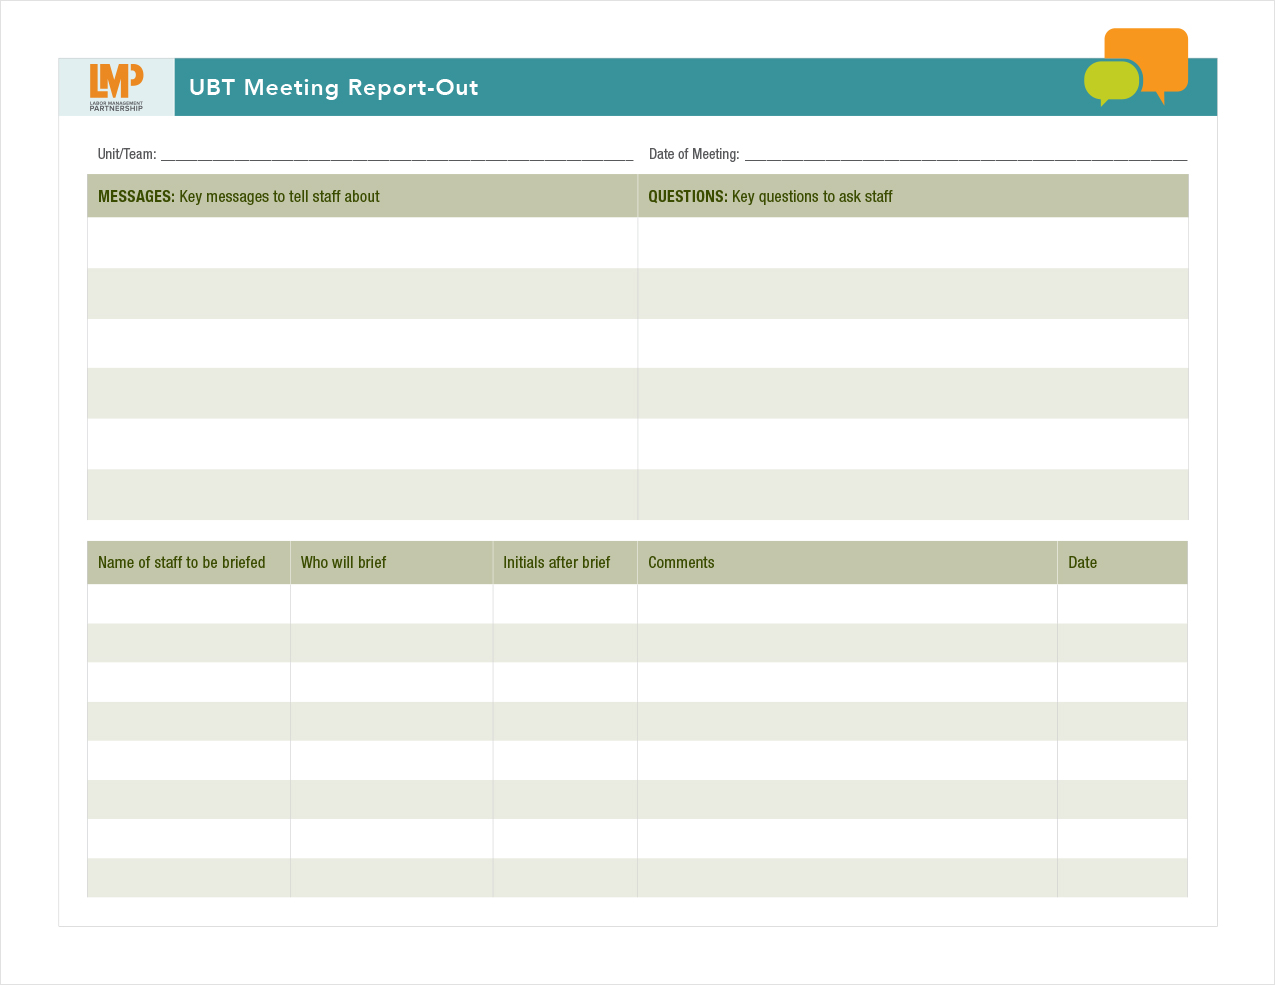Viewport: 1275px width, 985px height.
Task: Click the Date column header in lower table
Action: 1082,563
